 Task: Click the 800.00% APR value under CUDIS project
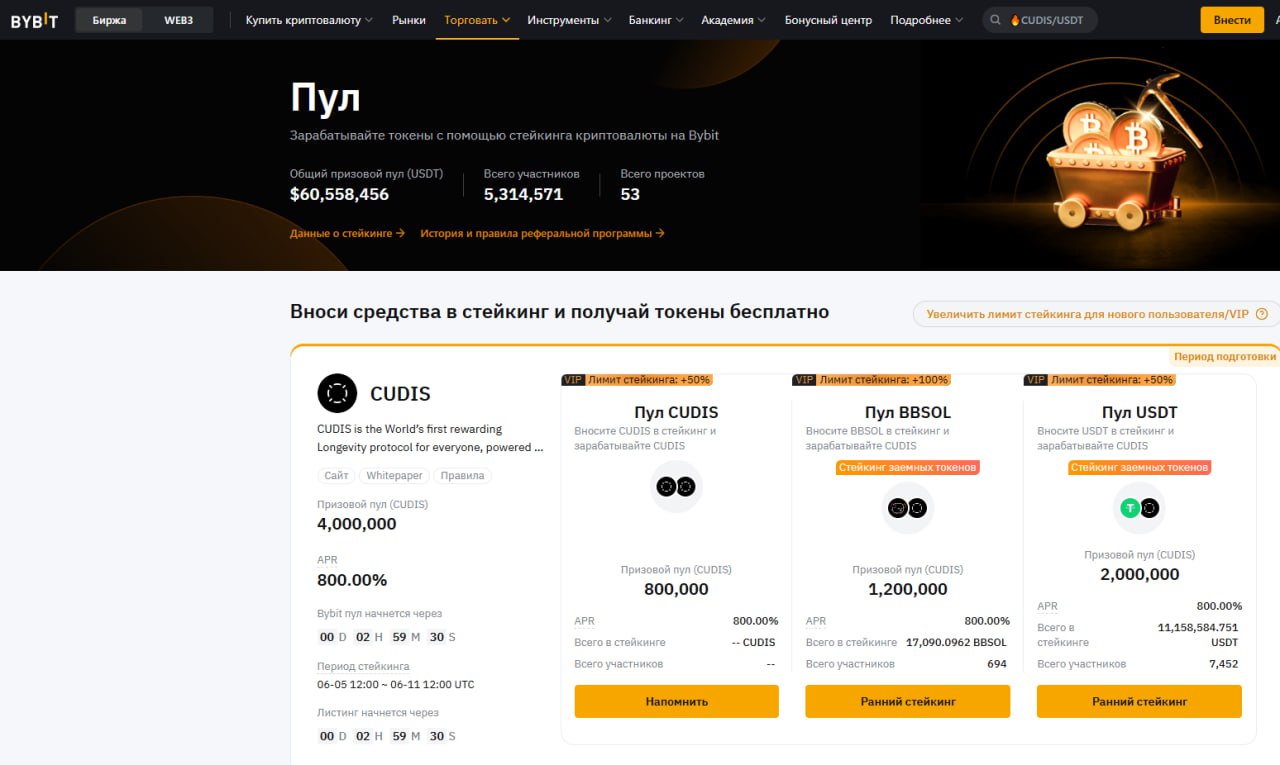pyautogui.click(x=352, y=580)
